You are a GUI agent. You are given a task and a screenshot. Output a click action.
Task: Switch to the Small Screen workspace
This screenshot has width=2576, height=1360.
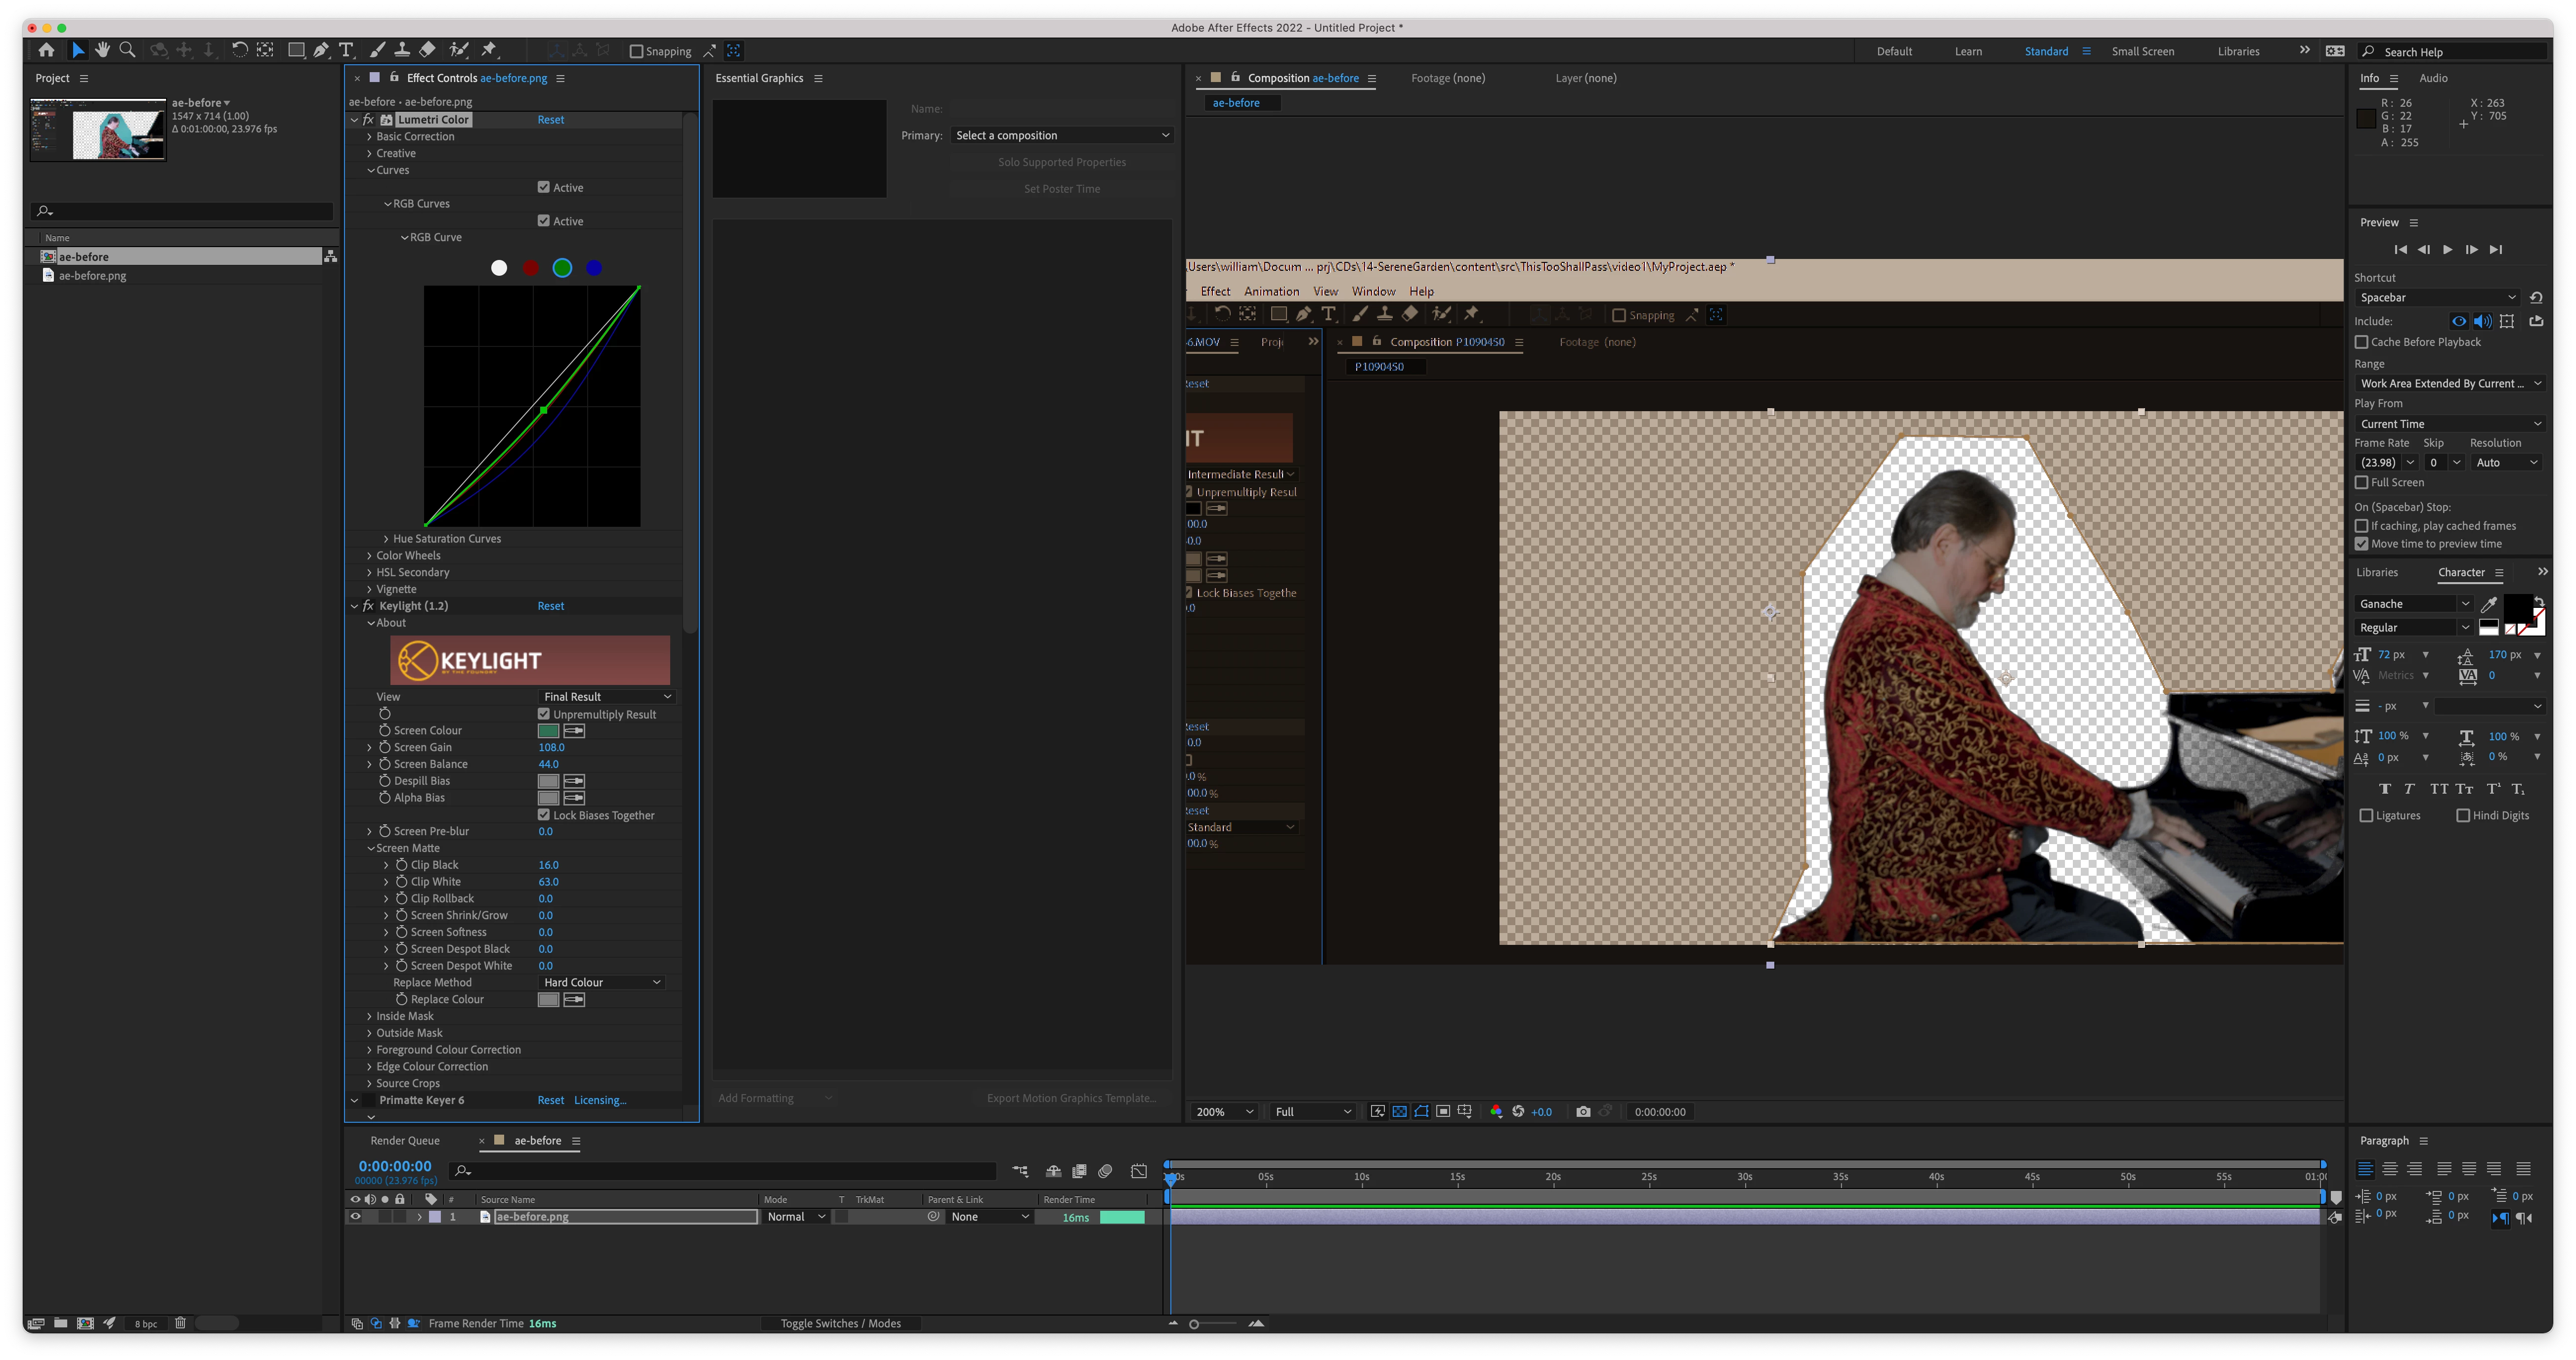(2142, 51)
